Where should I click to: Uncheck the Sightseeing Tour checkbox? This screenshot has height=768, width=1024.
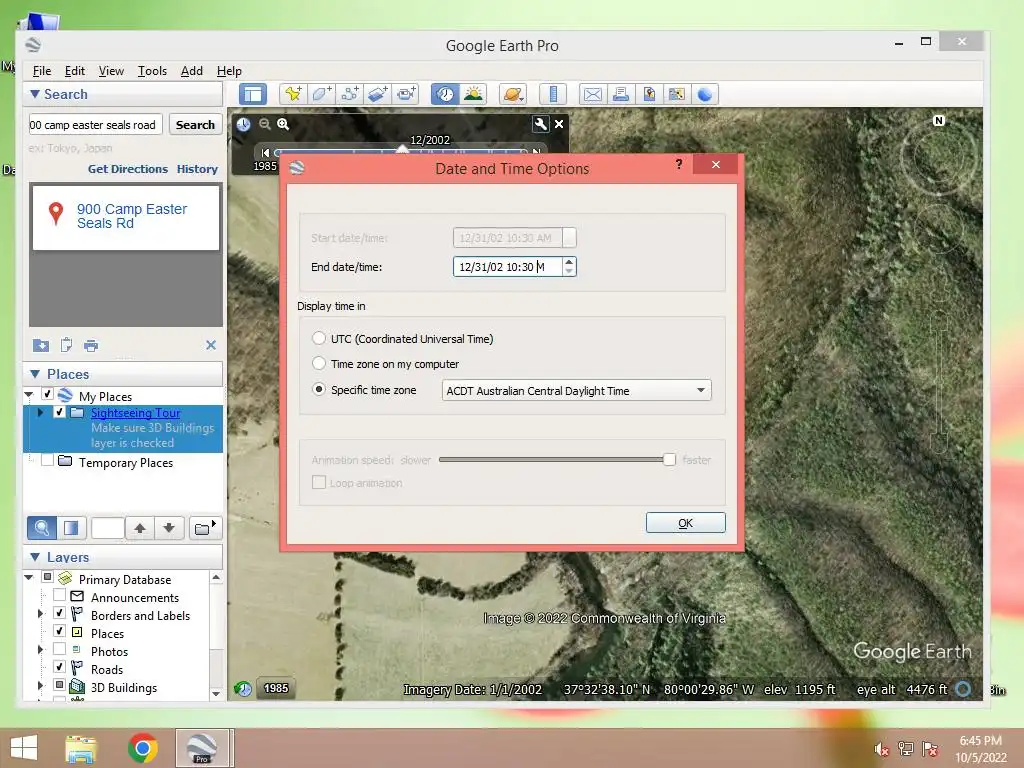click(x=59, y=412)
